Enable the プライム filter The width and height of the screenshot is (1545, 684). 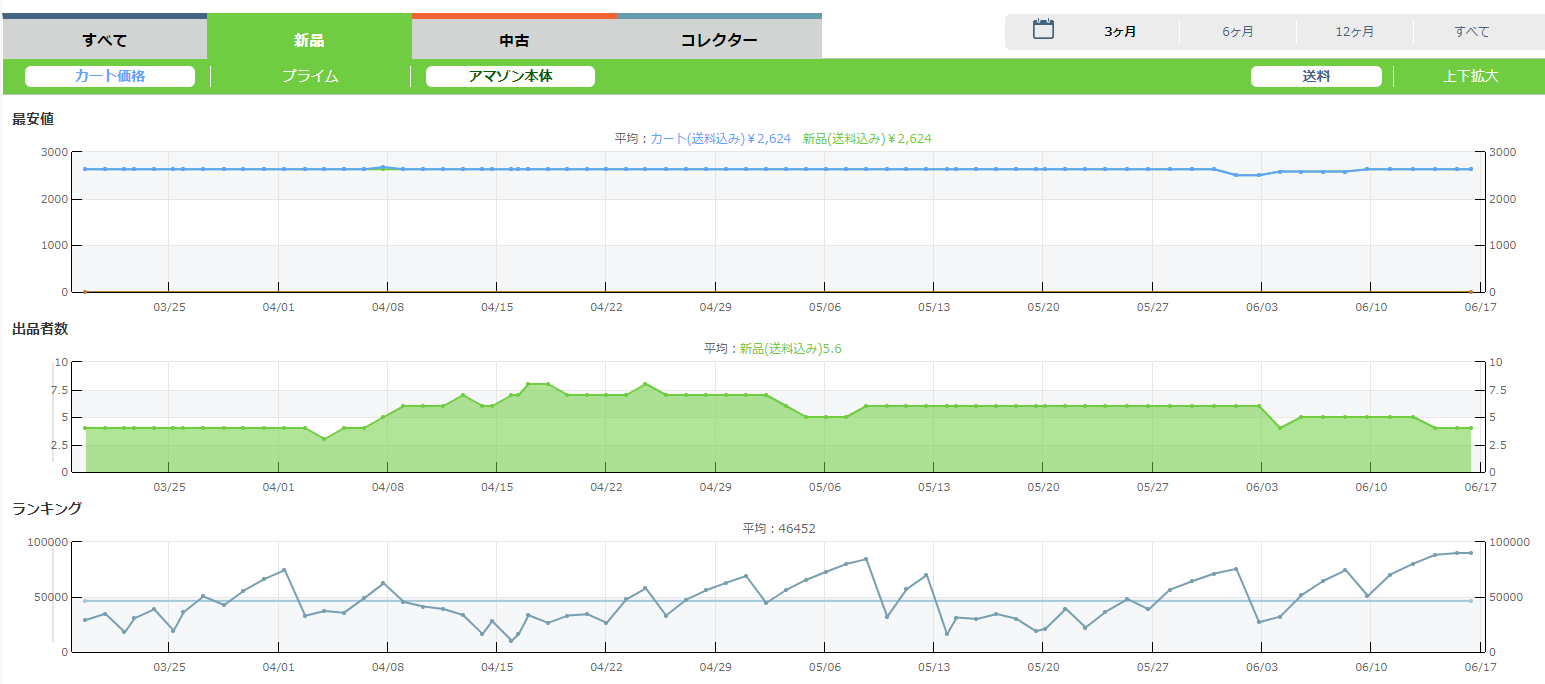pos(310,76)
